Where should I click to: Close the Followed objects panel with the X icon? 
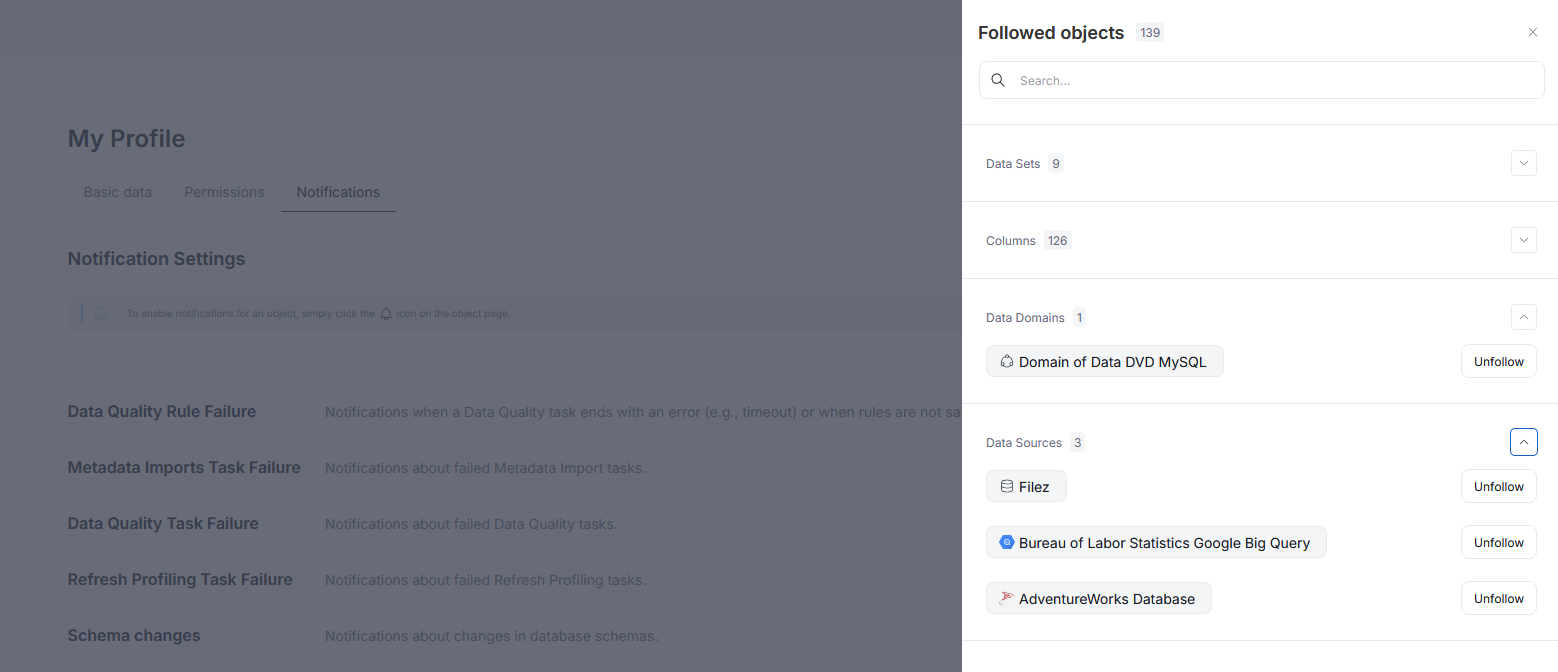point(1532,31)
